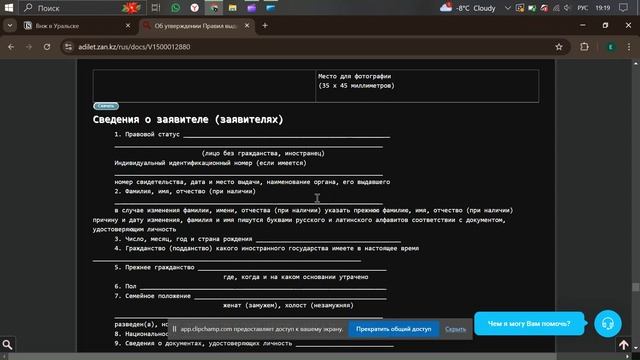Viewport: 640px width, 360px height.
Task: Open File Explorer from the taskbar
Action: tap(233, 8)
